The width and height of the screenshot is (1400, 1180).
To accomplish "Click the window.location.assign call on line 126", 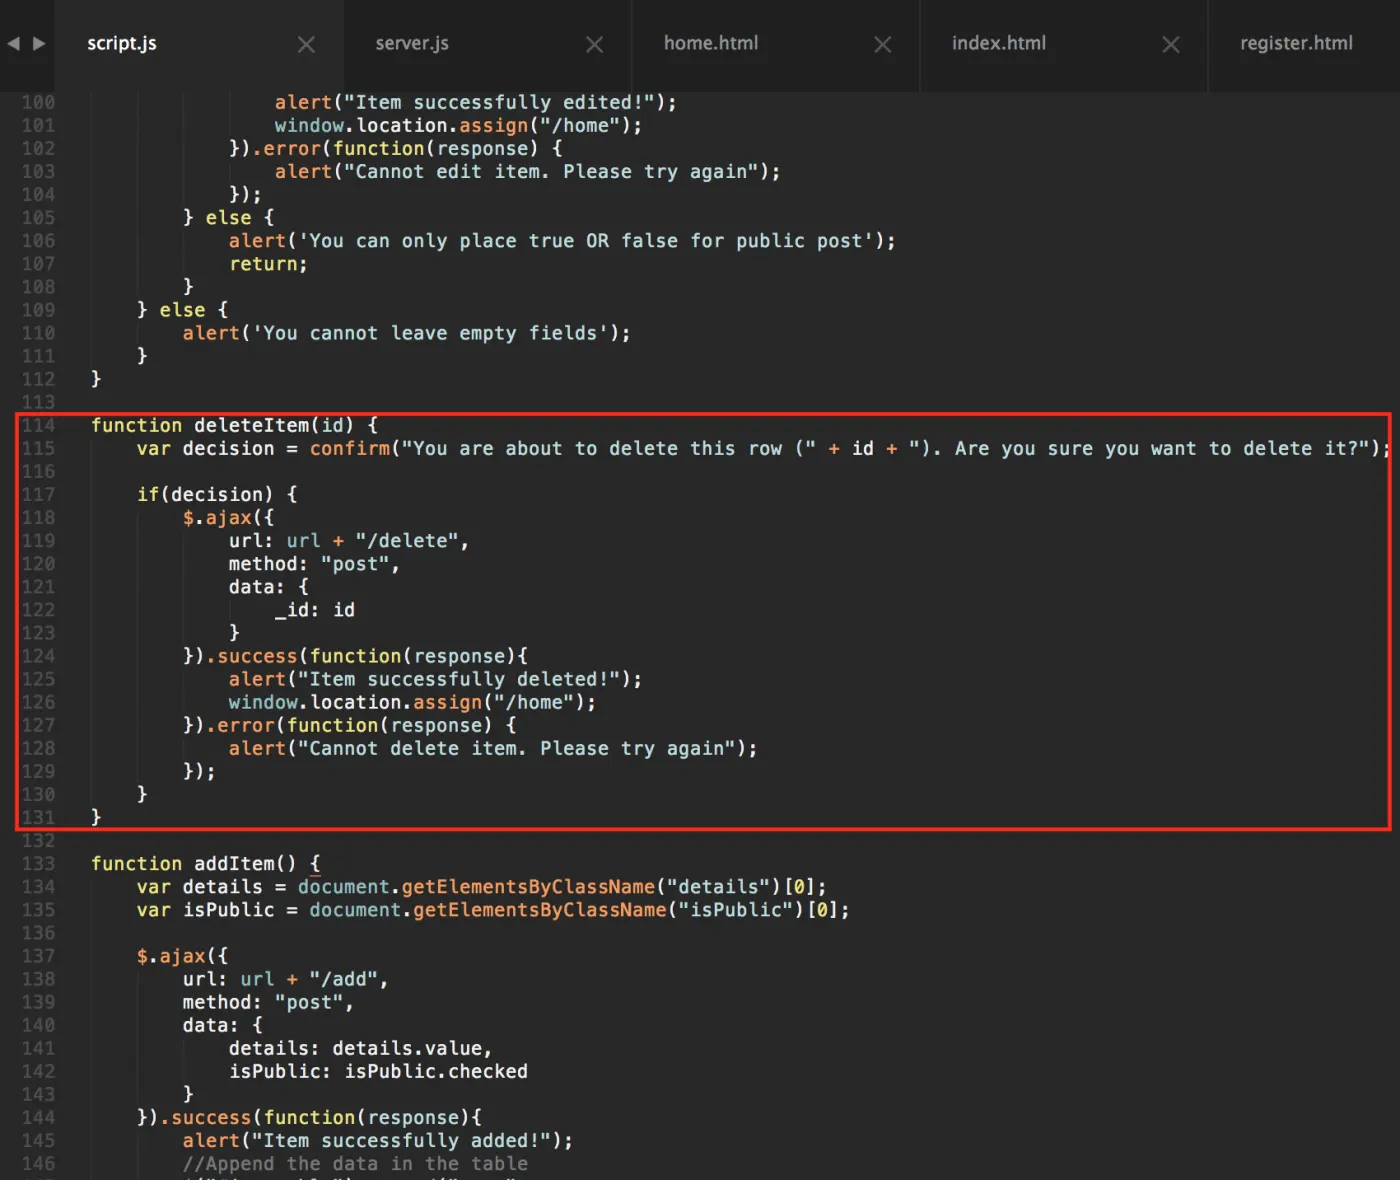I will [x=355, y=703].
